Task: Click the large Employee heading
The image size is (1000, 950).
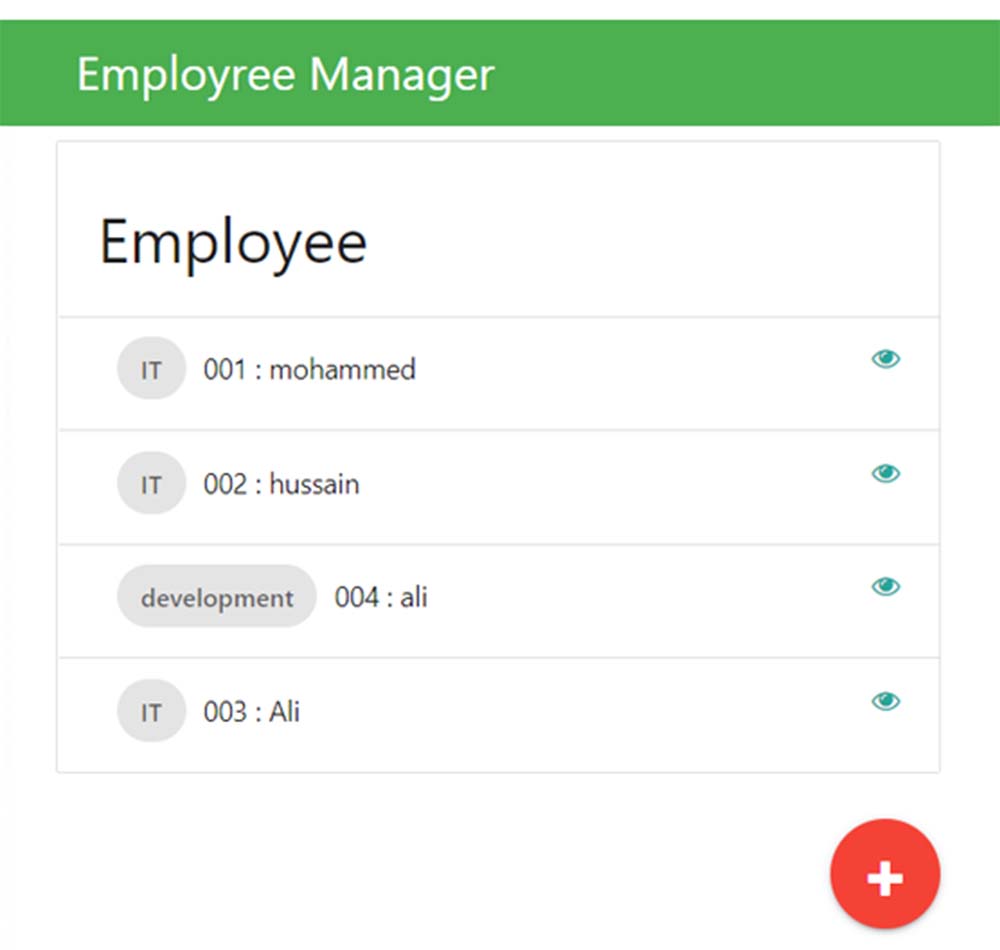Action: tap(233, 242)
